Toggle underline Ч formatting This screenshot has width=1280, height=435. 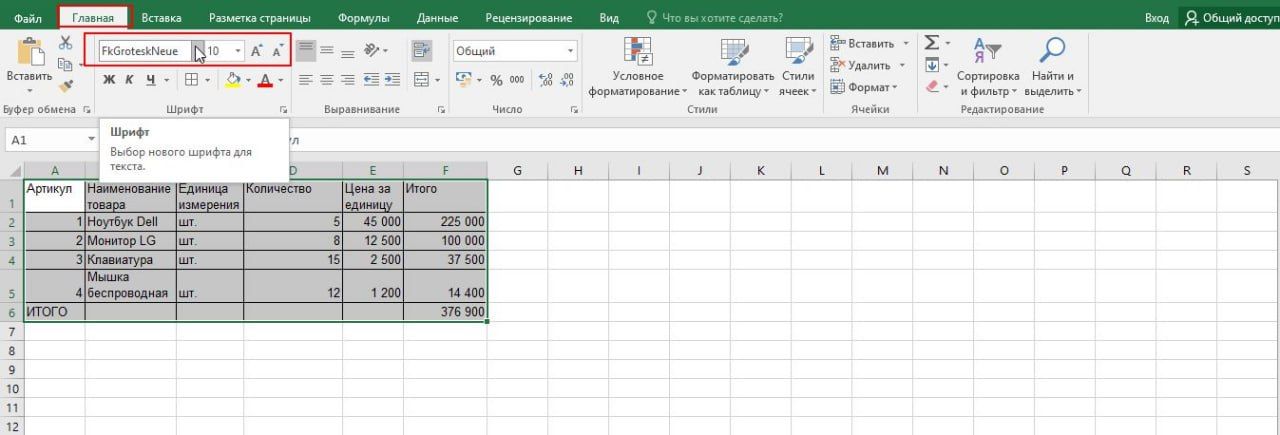tap(151, 80)
